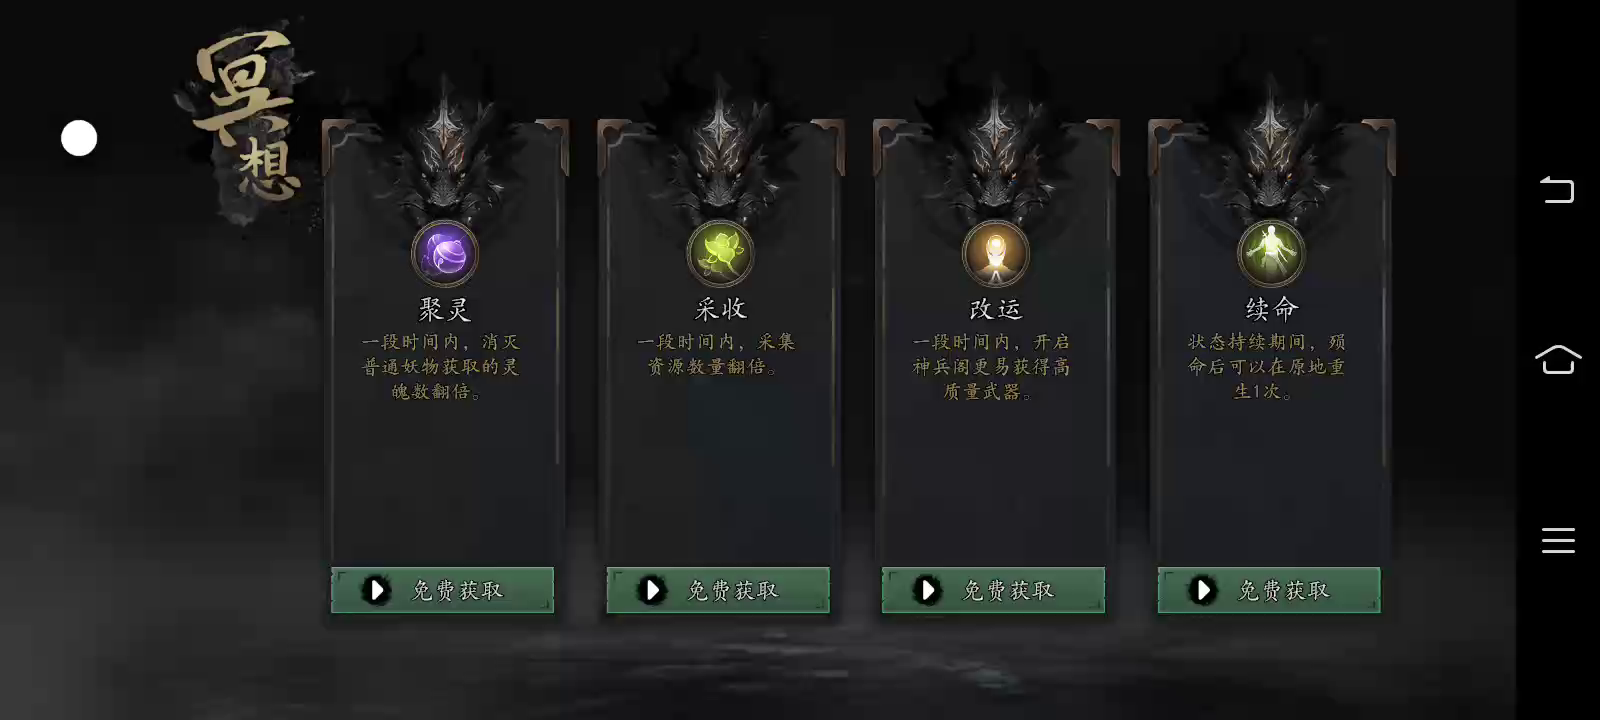
Task: Tap the purple 聚灵 orb icon
Action: click(445, 254)
